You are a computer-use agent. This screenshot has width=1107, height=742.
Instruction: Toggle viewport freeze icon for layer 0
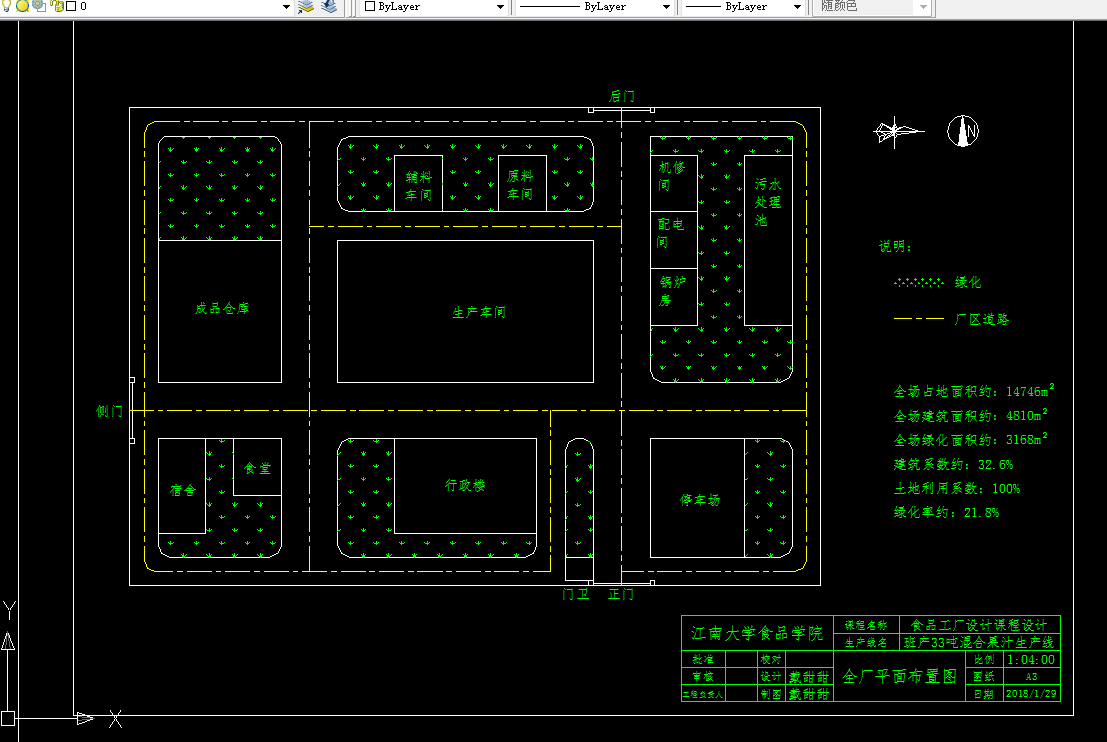tap(39, 6)
